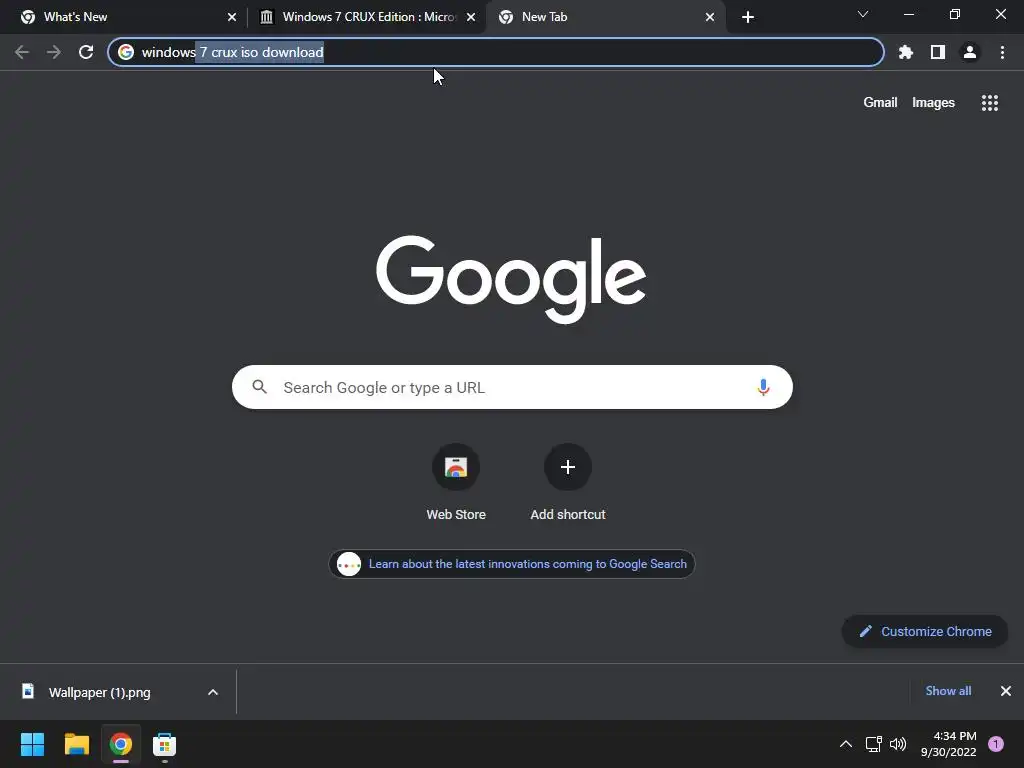Open Learn about latest innovations link
Viewport: 1024px width, 768px height.
click(x=511, y=564)
